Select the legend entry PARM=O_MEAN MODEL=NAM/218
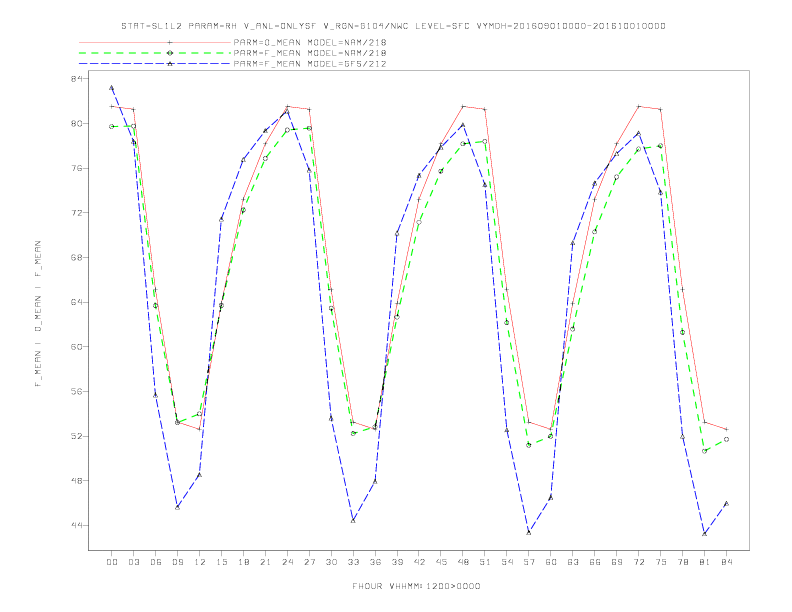The height and width of the screenshot is (612, 792). click(310, 42)
